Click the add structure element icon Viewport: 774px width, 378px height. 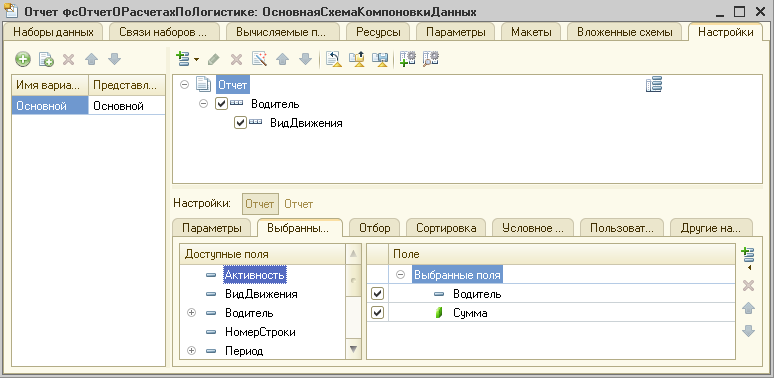pyautogui.click(x=183, y=59)
